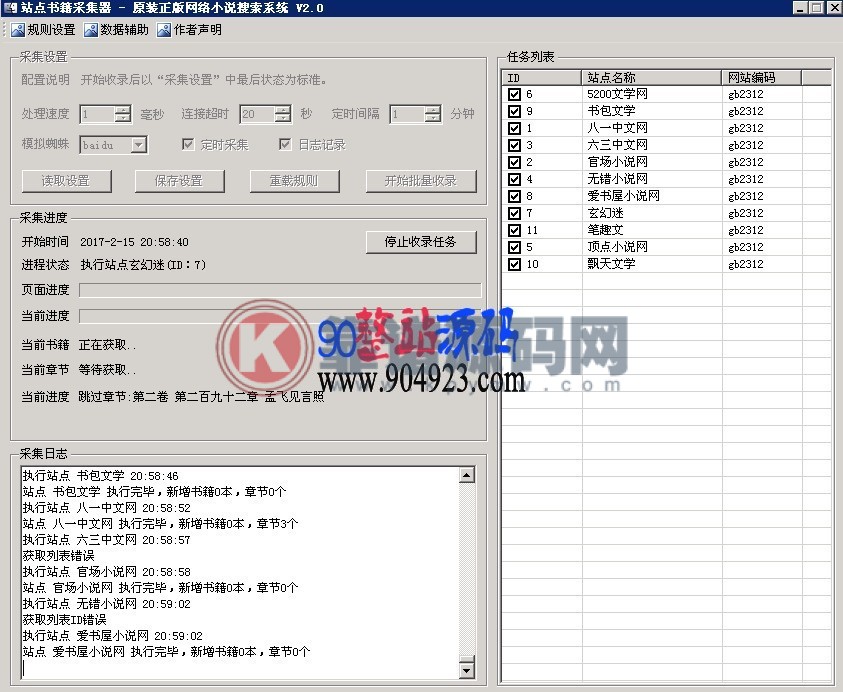843x692 pixels.
Task: Uncheck the task for 书包文学
Action: [x=515, y=111]
